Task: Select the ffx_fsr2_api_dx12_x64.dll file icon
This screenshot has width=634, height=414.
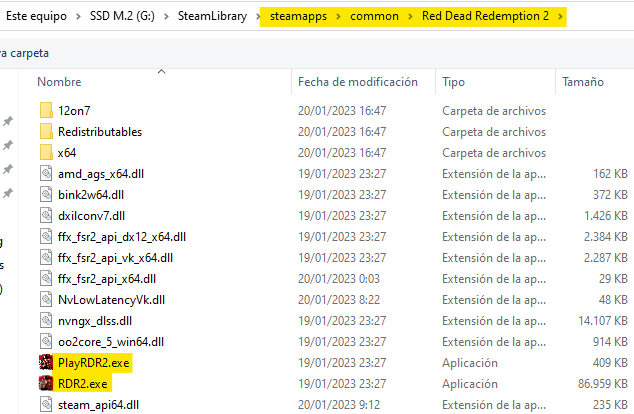Action: click(x=46, y=237)
